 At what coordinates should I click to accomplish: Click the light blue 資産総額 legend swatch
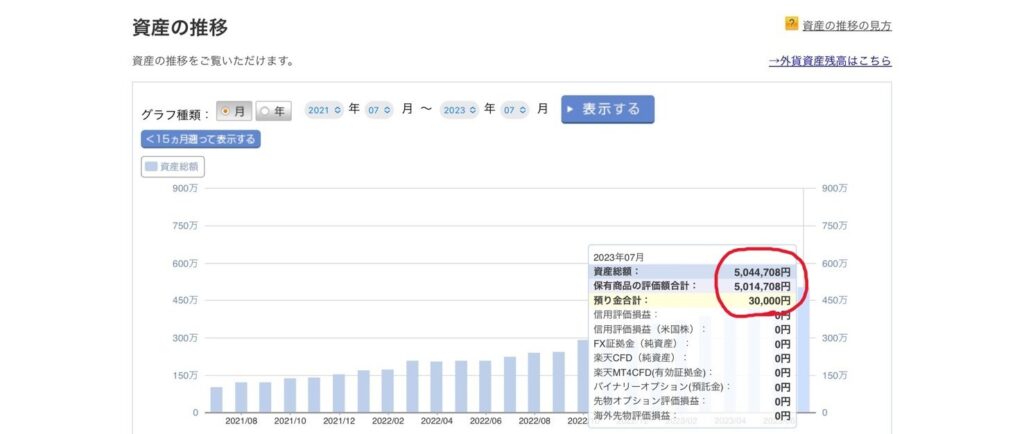(151, 167)
